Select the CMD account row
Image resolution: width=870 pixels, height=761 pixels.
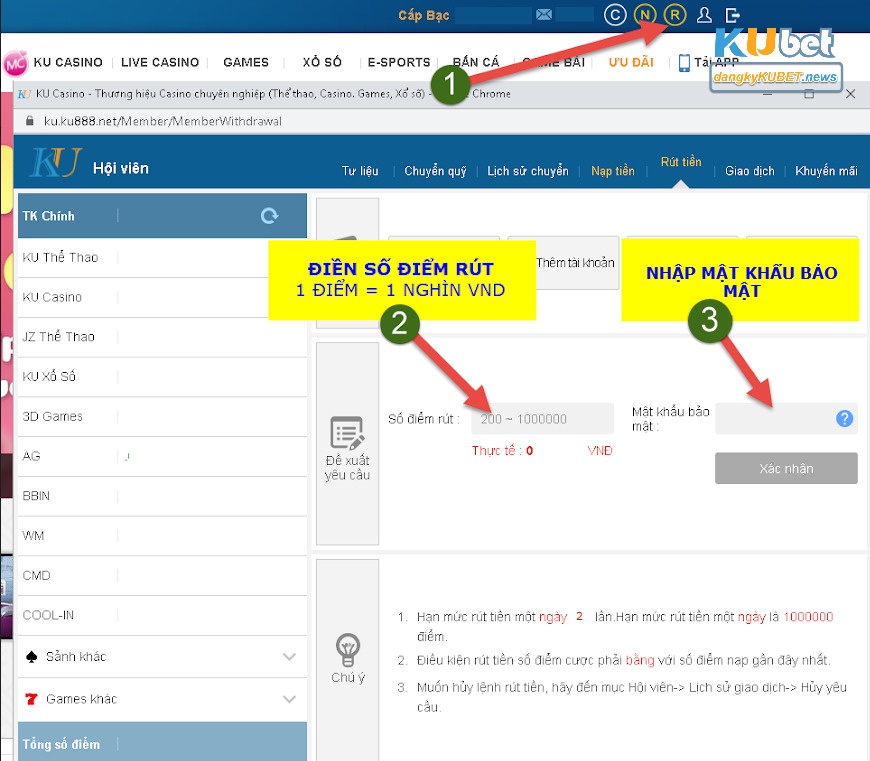162,575
